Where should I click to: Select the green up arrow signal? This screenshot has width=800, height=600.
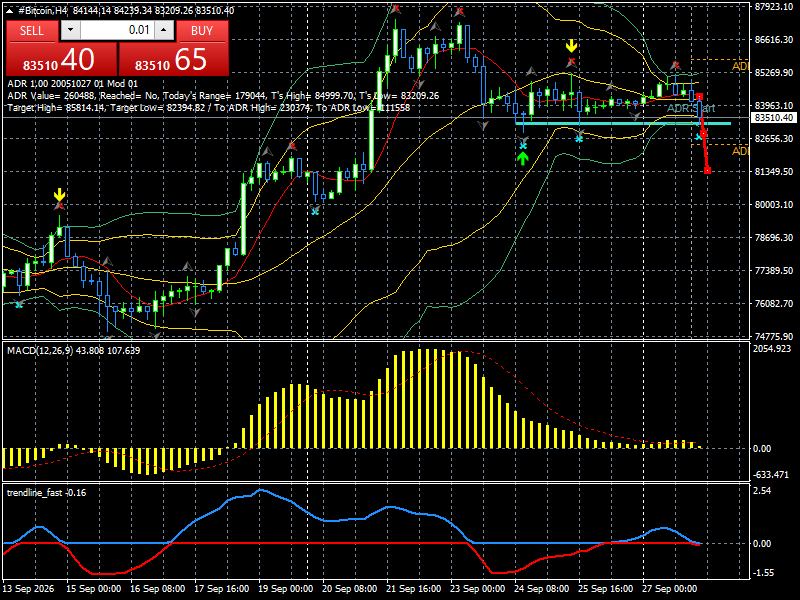[x=522, y=159]
